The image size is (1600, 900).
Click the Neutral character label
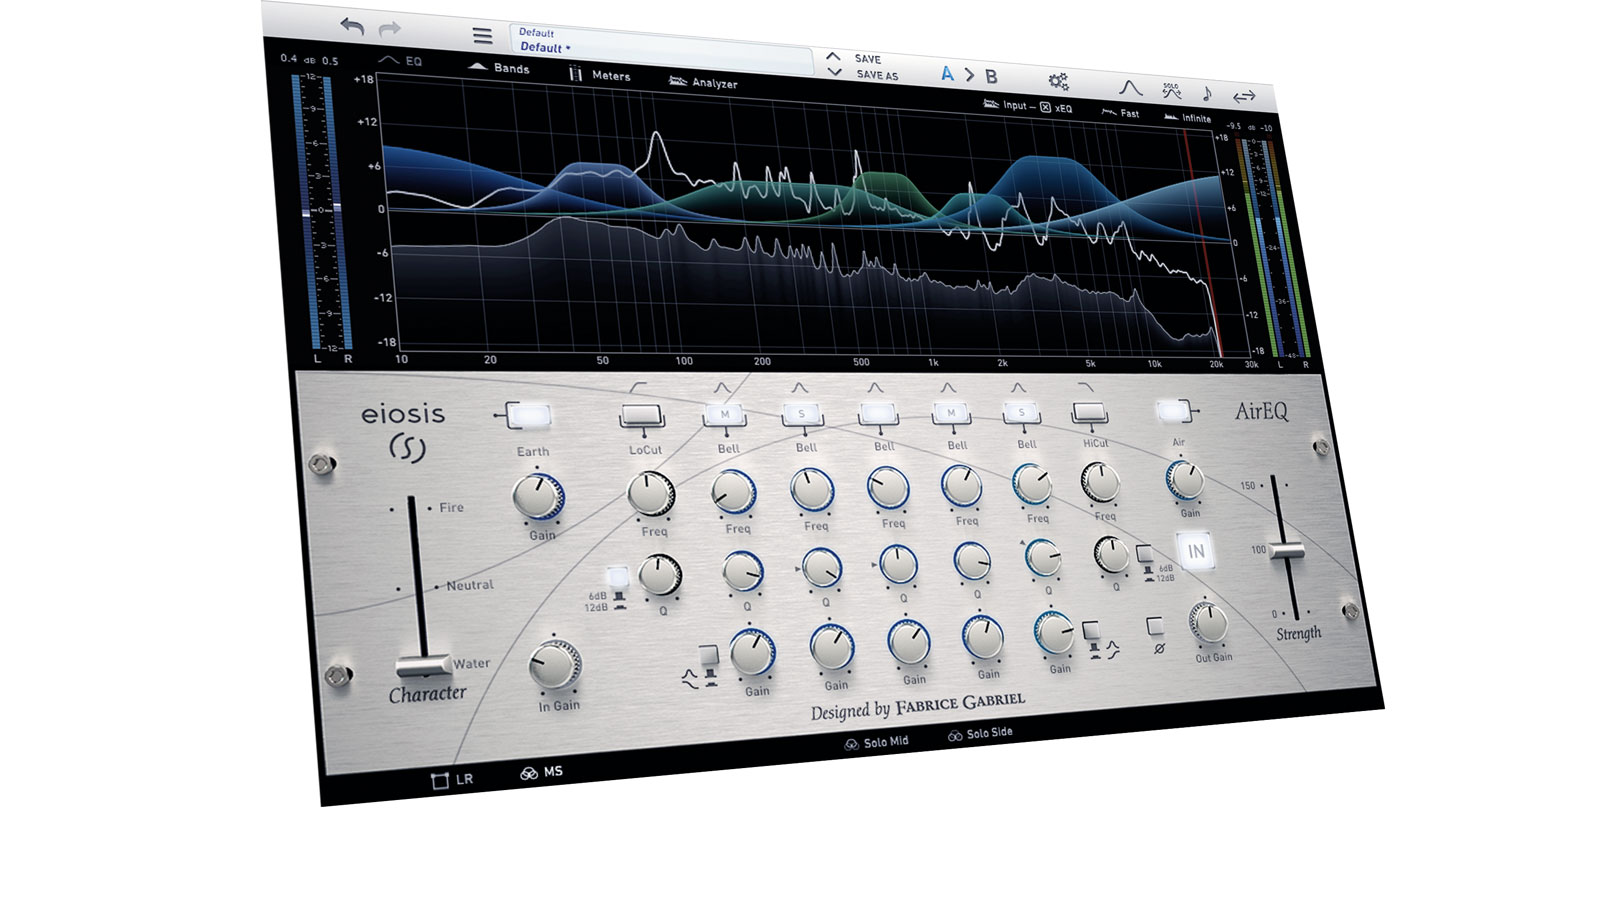coord(470,585)
